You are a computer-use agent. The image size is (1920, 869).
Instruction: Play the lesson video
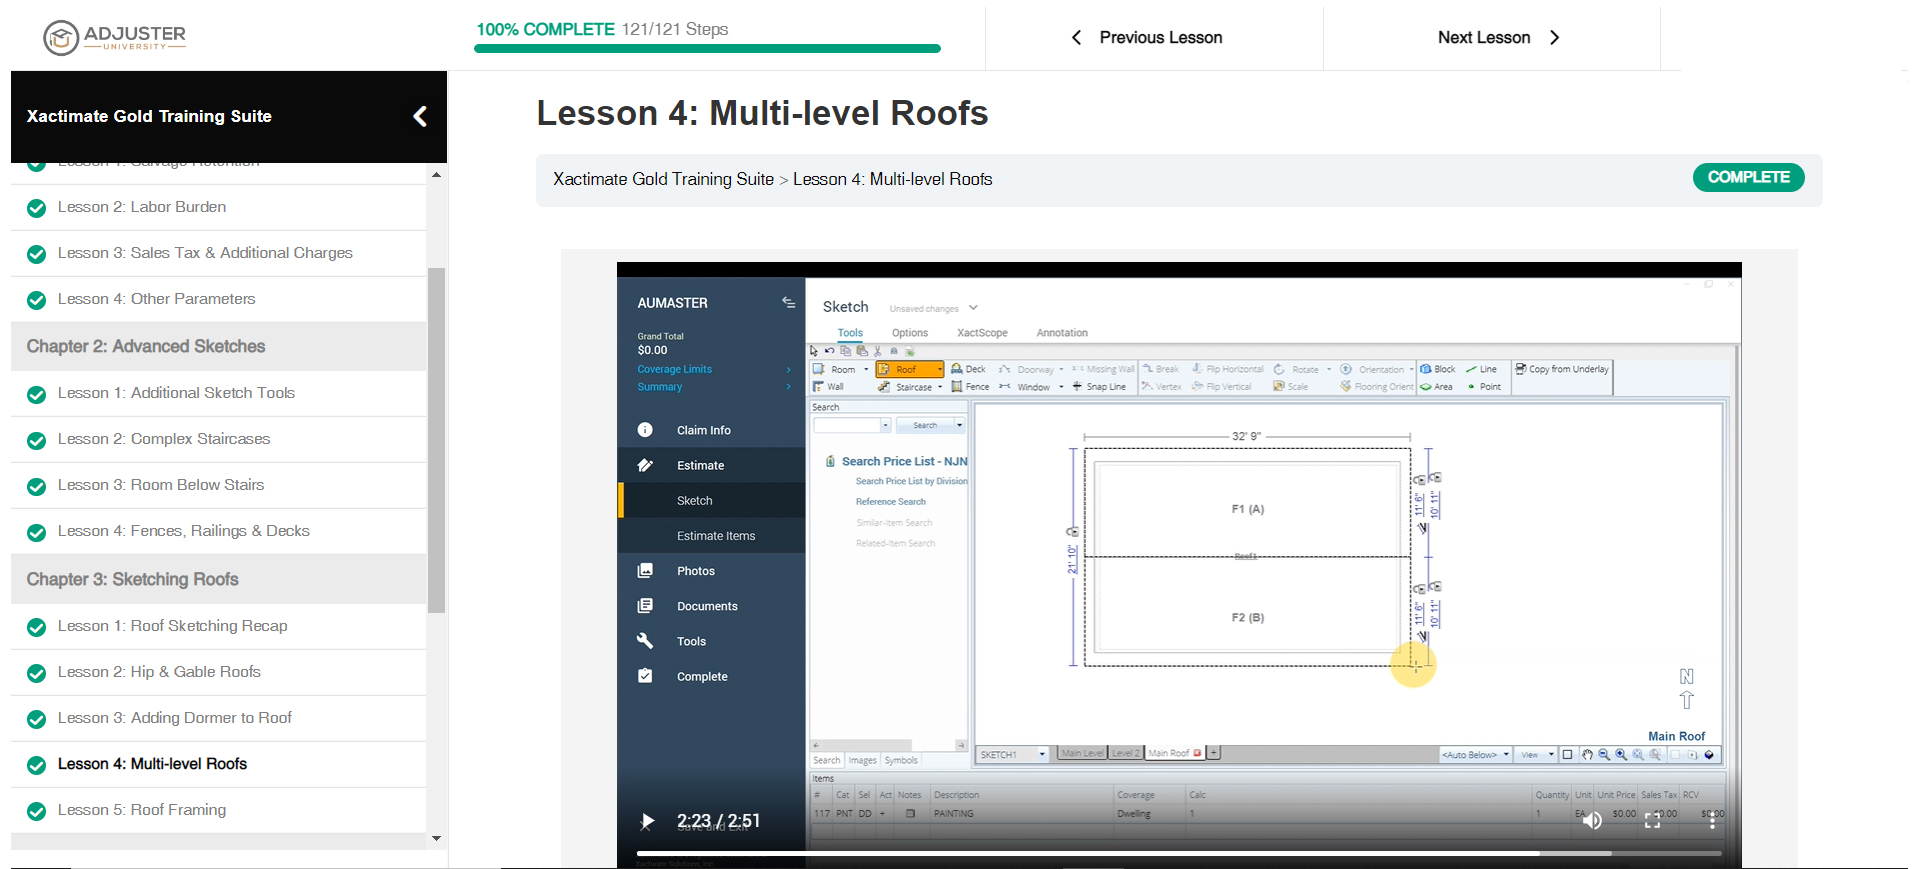647,821
